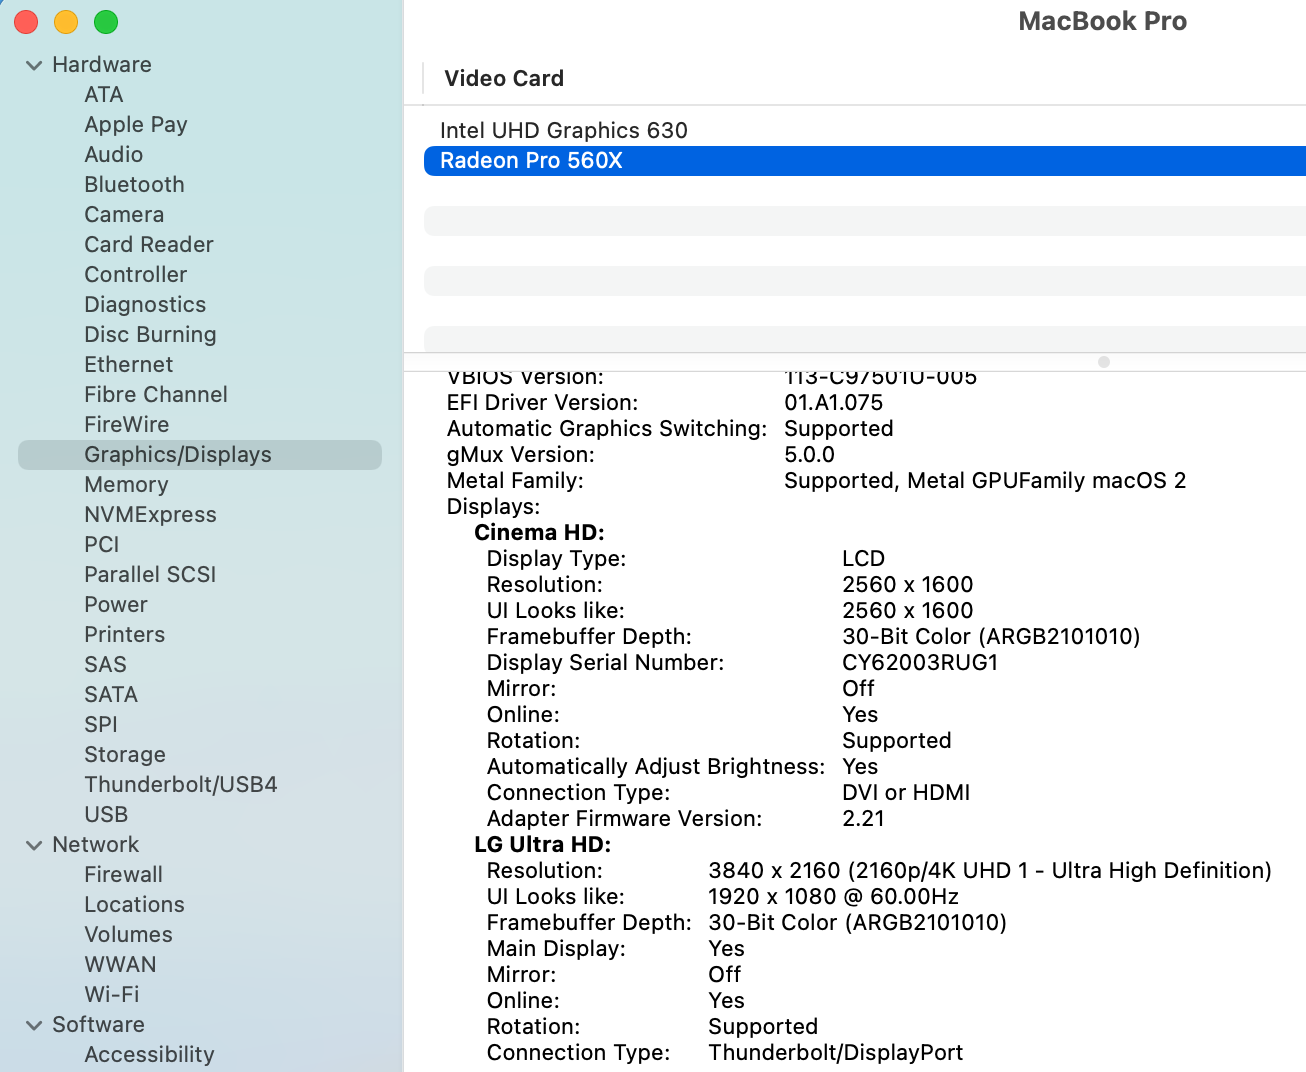The image size is (1306, 1072).
Task: Click the green zoom window button
Action: 106,22
